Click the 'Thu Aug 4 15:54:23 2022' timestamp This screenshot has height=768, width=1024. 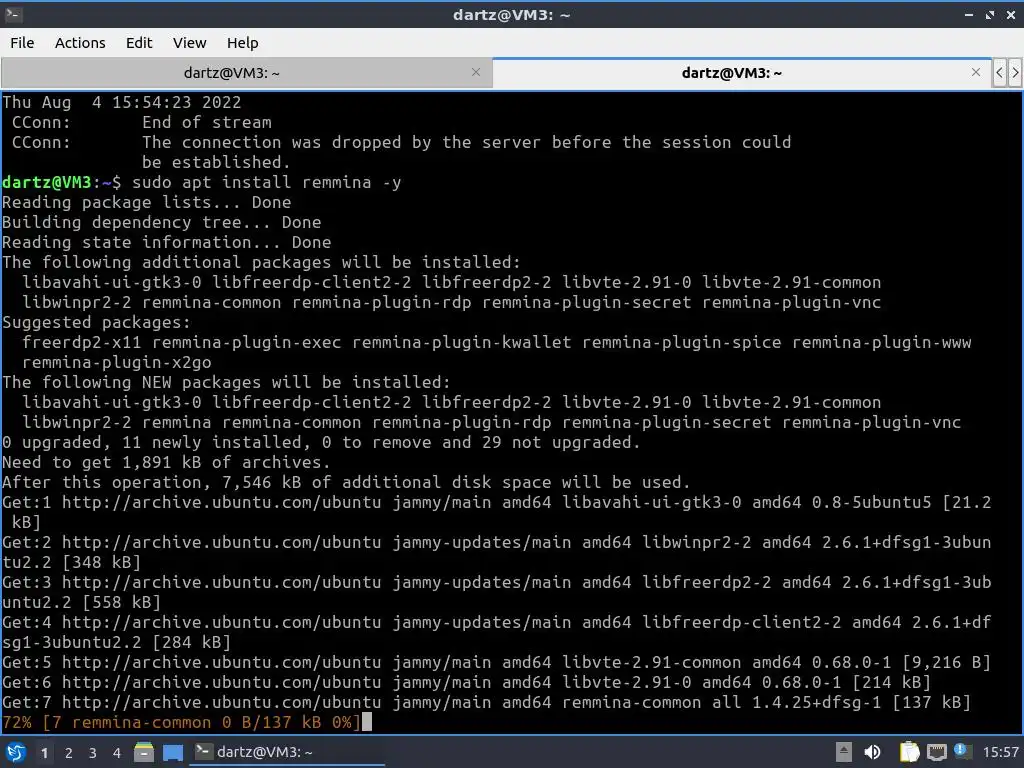122,103
